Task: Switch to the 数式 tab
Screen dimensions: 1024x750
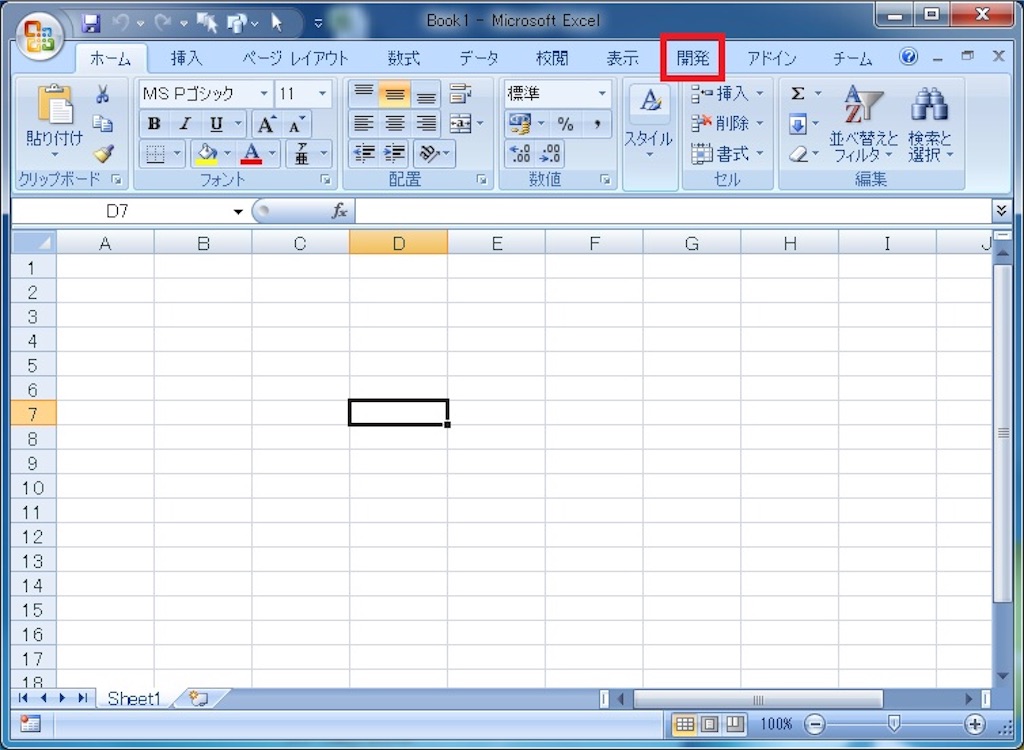Action: click(x=403, y=59)
